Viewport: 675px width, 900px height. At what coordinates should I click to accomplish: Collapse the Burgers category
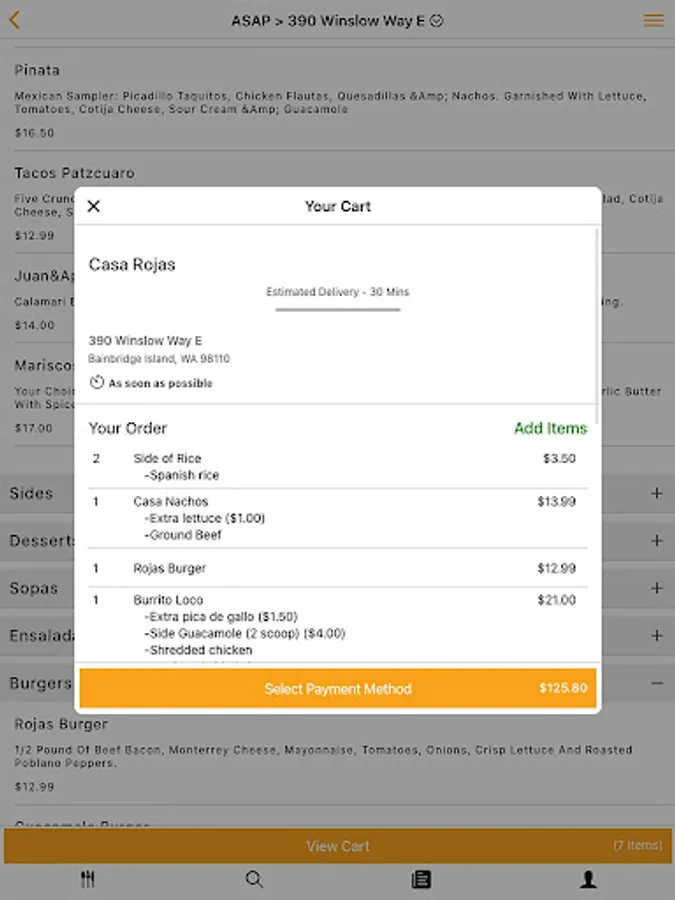[657, 683]
